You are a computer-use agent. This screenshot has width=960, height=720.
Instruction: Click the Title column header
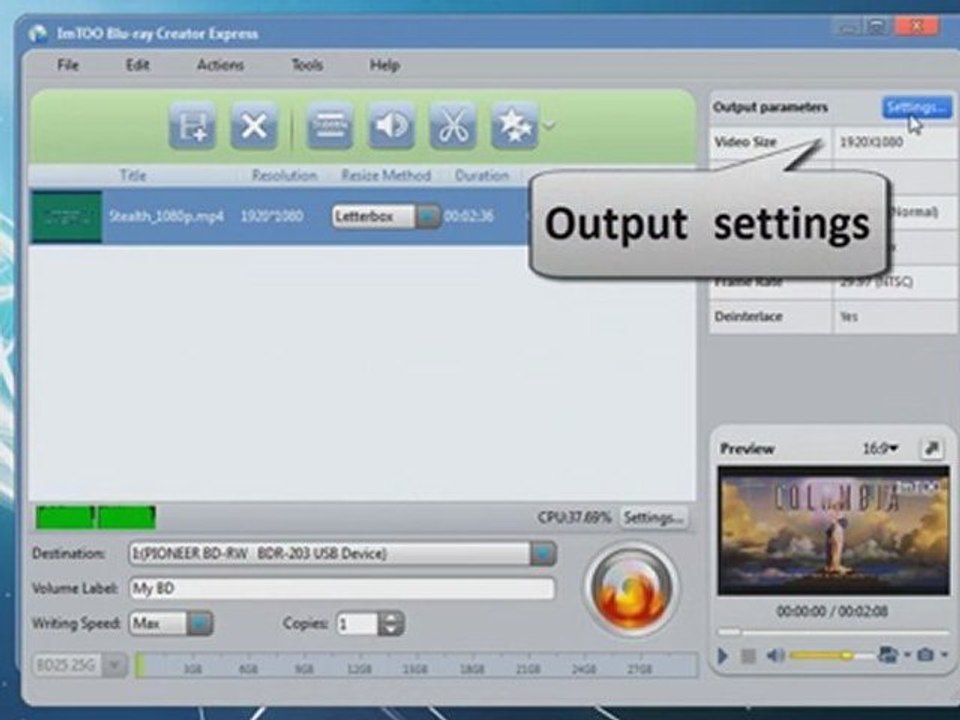coord(133,176)
